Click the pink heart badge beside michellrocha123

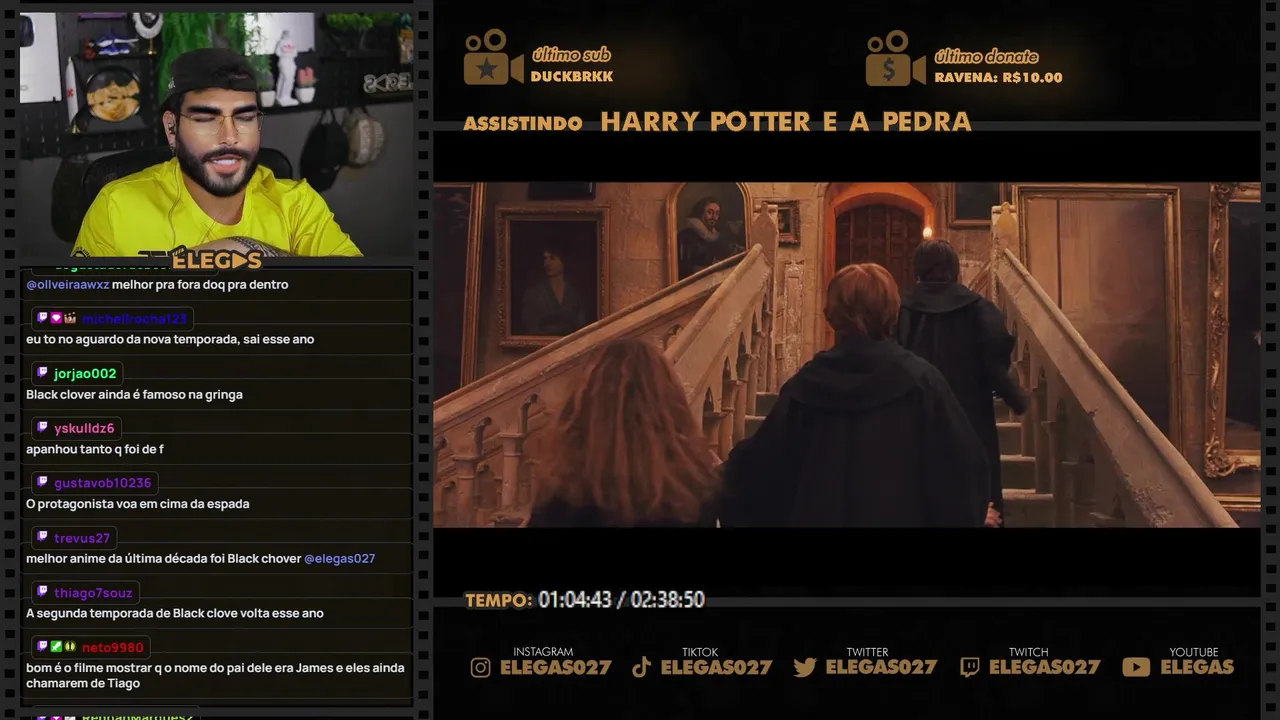(56, 318)
